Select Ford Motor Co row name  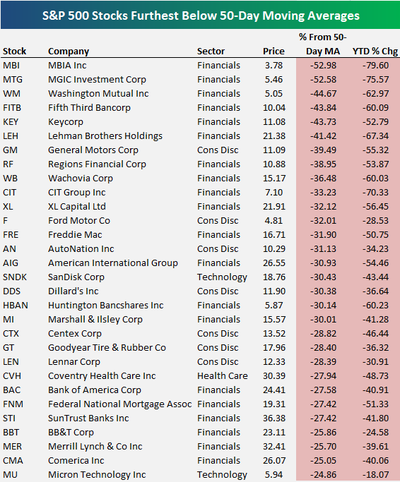[x=79, y=221]
